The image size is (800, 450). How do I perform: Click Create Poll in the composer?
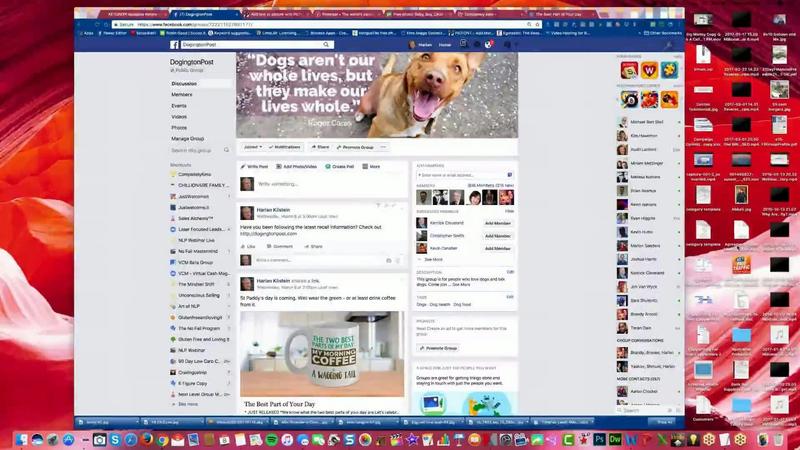tap(339, 167)
